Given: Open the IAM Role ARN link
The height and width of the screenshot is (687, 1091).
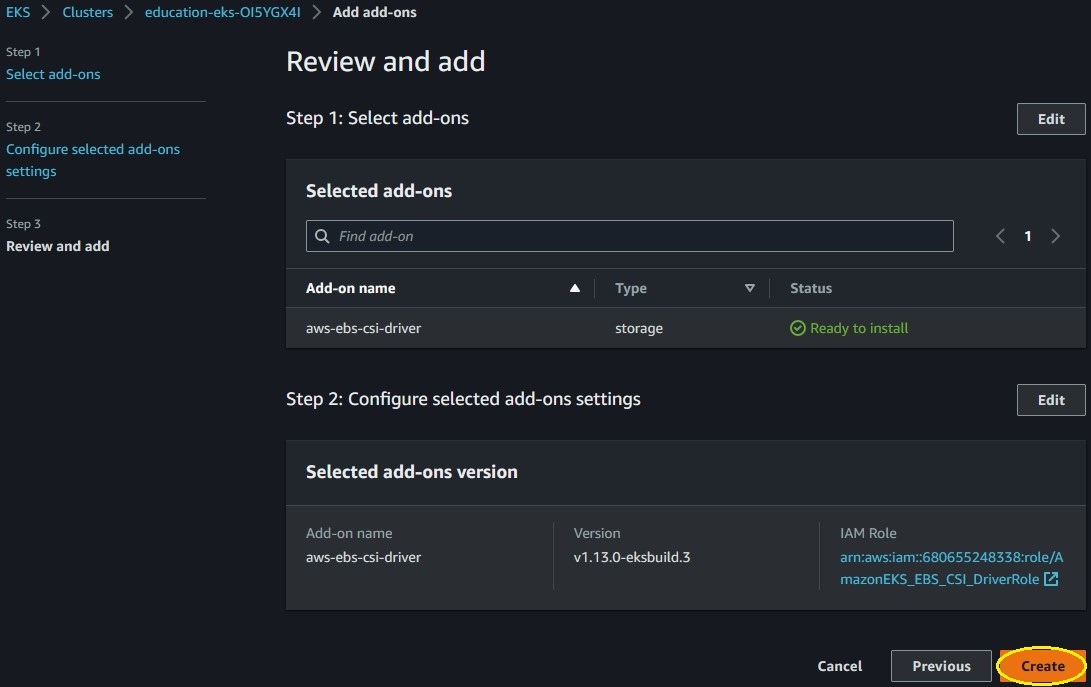Looking at the screenshot, I should click(951, 568).
